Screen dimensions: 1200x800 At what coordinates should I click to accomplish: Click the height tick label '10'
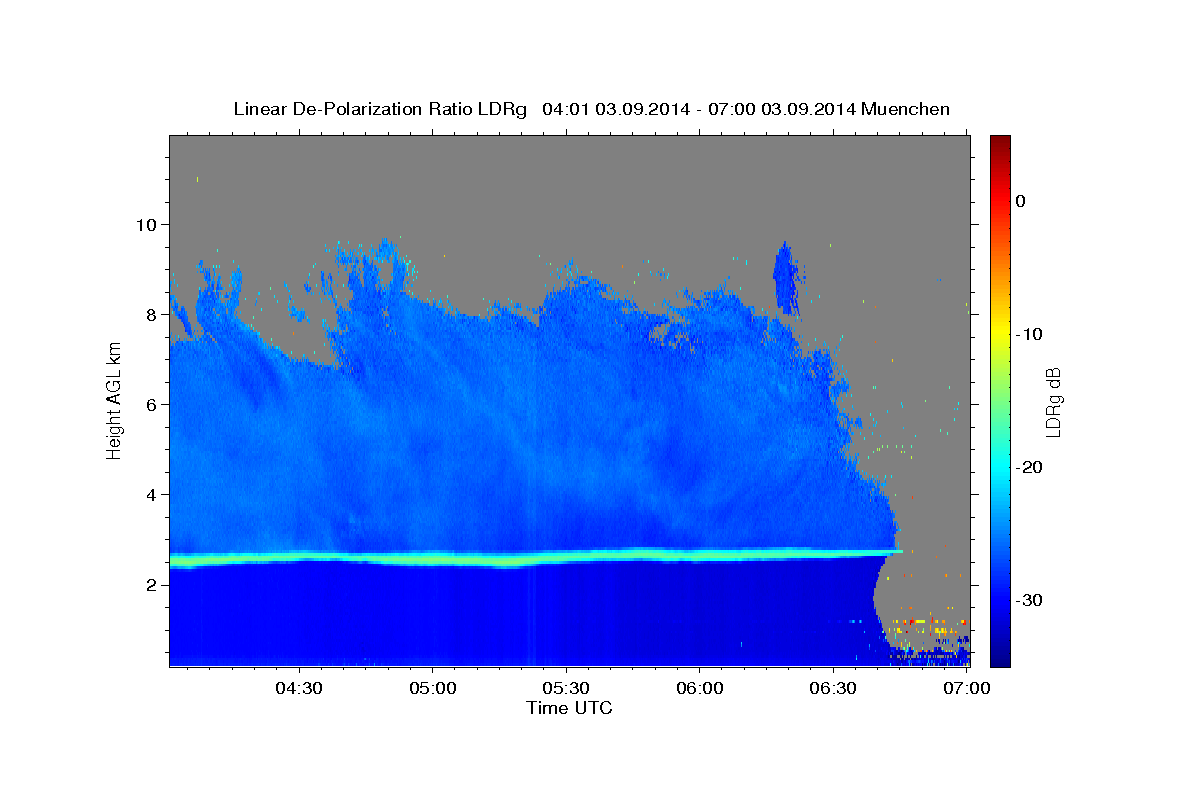[146, 224]
